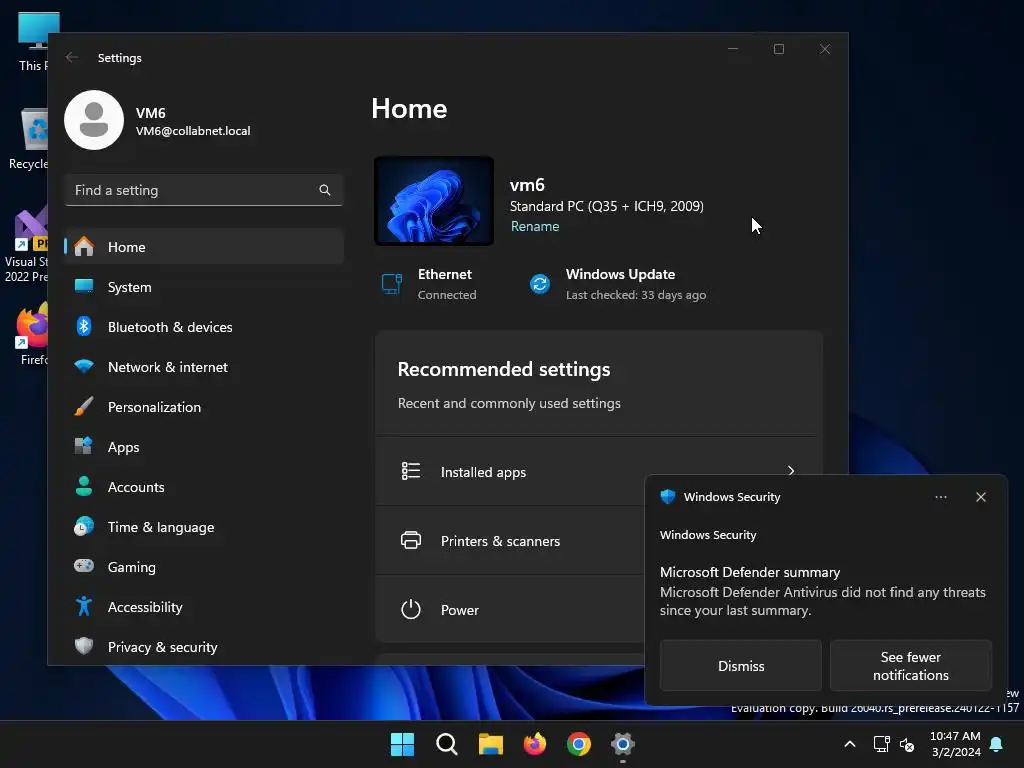
Task: Click the magnifier icon in search box
Action: click(x=325, y=190)
